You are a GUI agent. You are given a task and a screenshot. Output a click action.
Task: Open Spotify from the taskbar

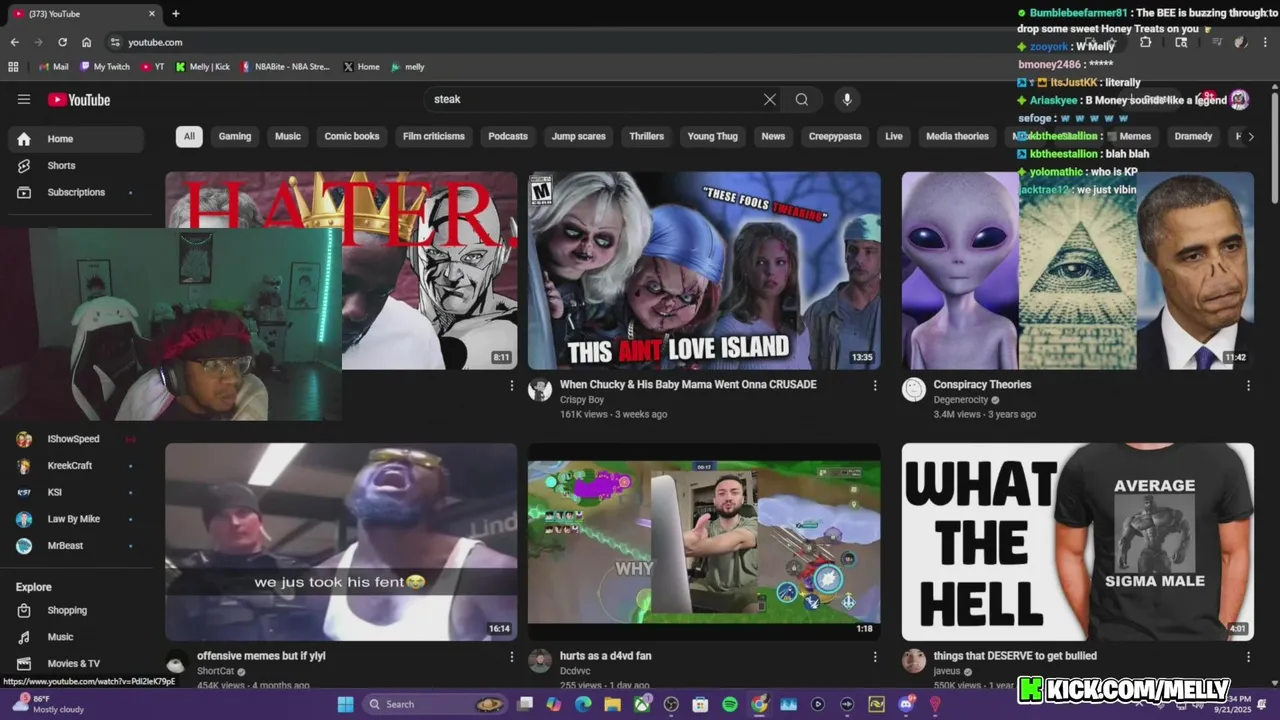[730, 704]
